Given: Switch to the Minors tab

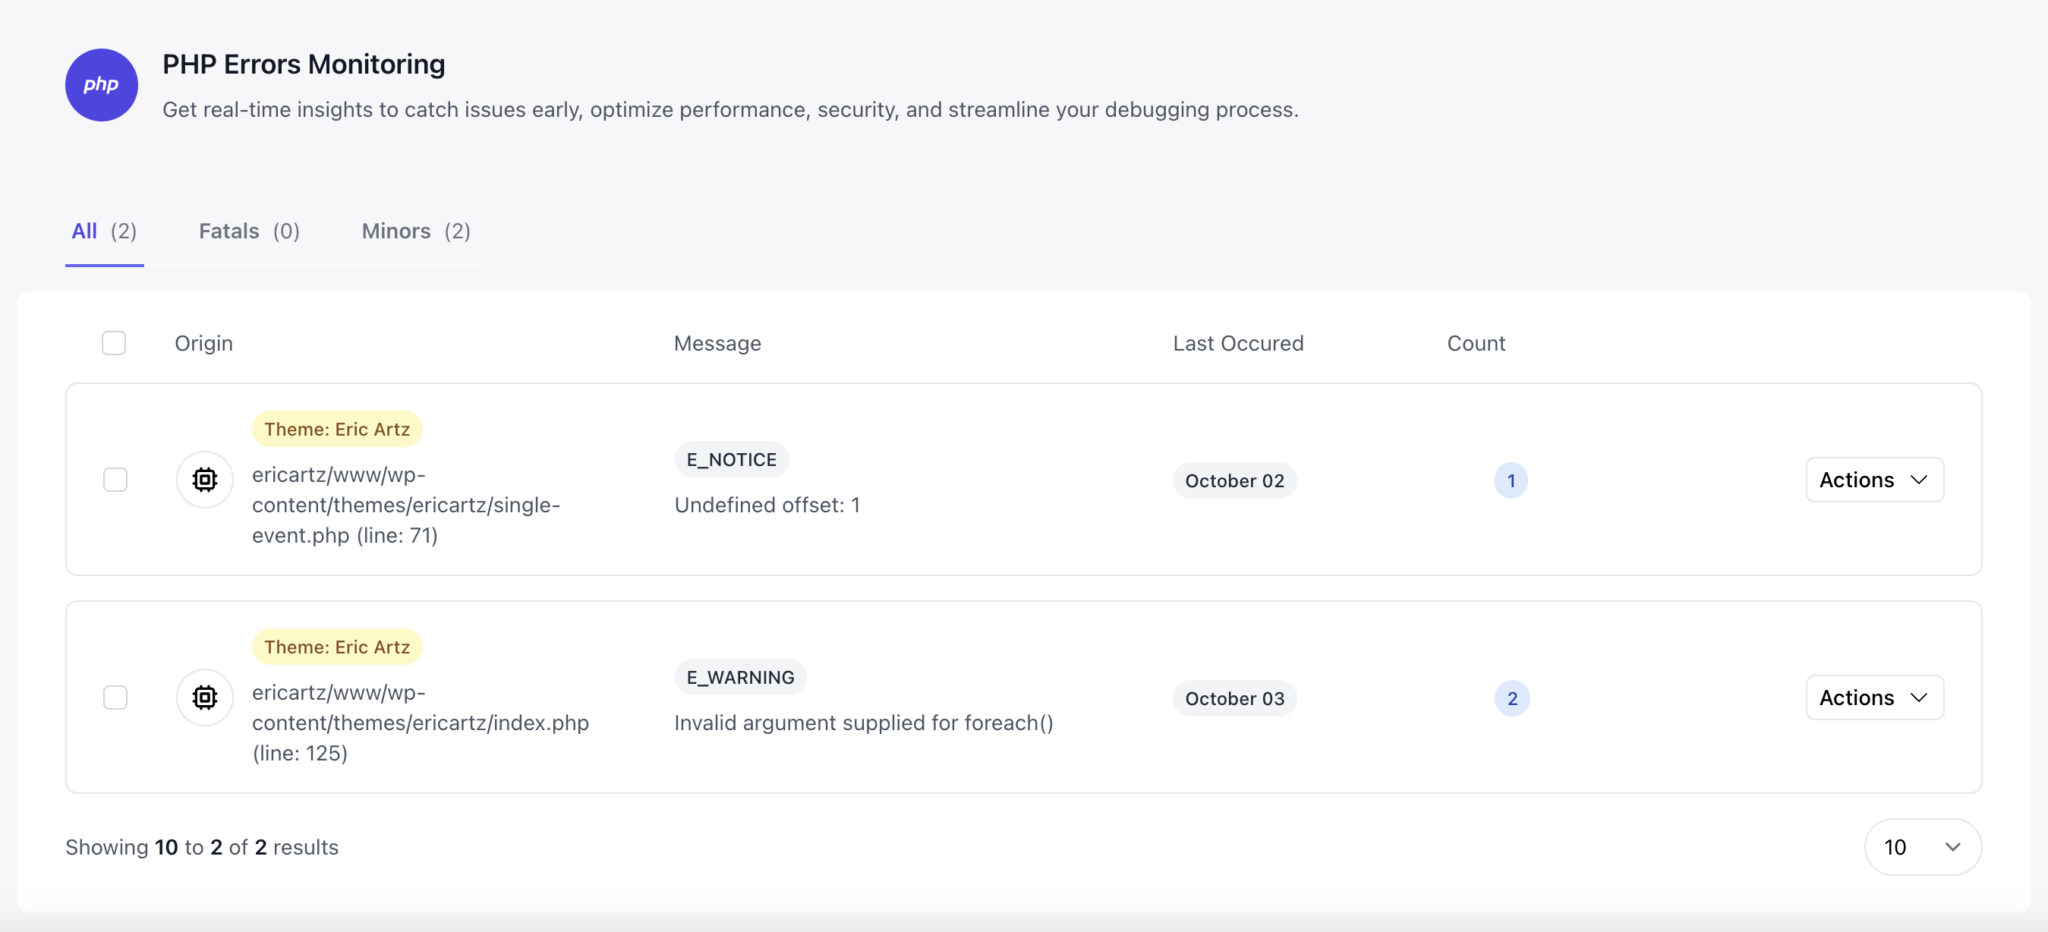Looking at the screenshot, I should pyautogui.click(x=415, y=231).
